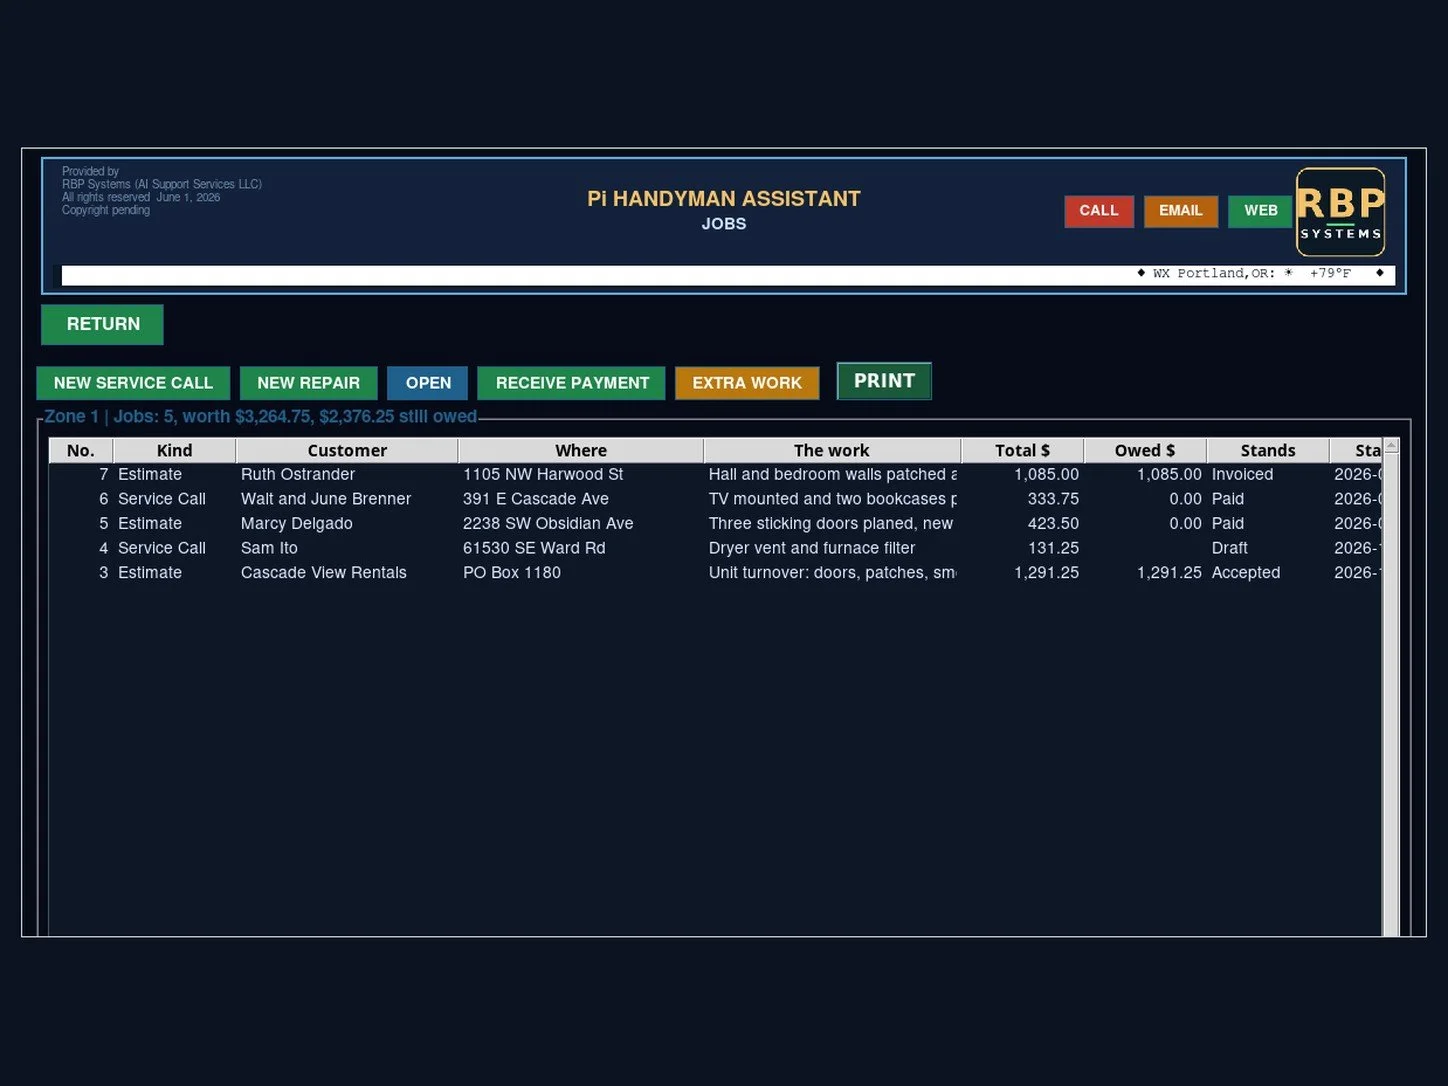Viewport: 1448px width, 1086px height.
Task: Click address 2238 SW Obsidian Ave
Action: pyautogui.click(x=548, y=523)
